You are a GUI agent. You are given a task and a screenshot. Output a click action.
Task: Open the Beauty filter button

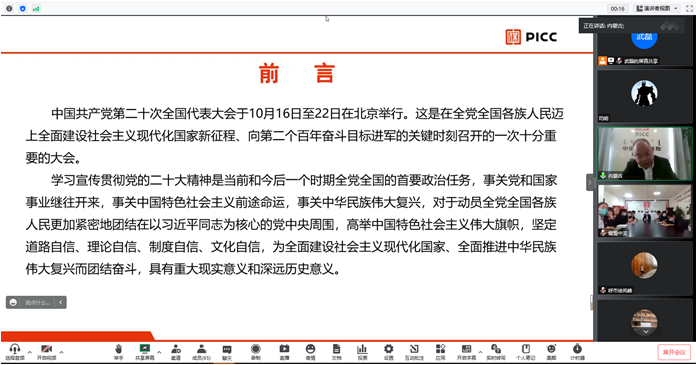[551, 352]
